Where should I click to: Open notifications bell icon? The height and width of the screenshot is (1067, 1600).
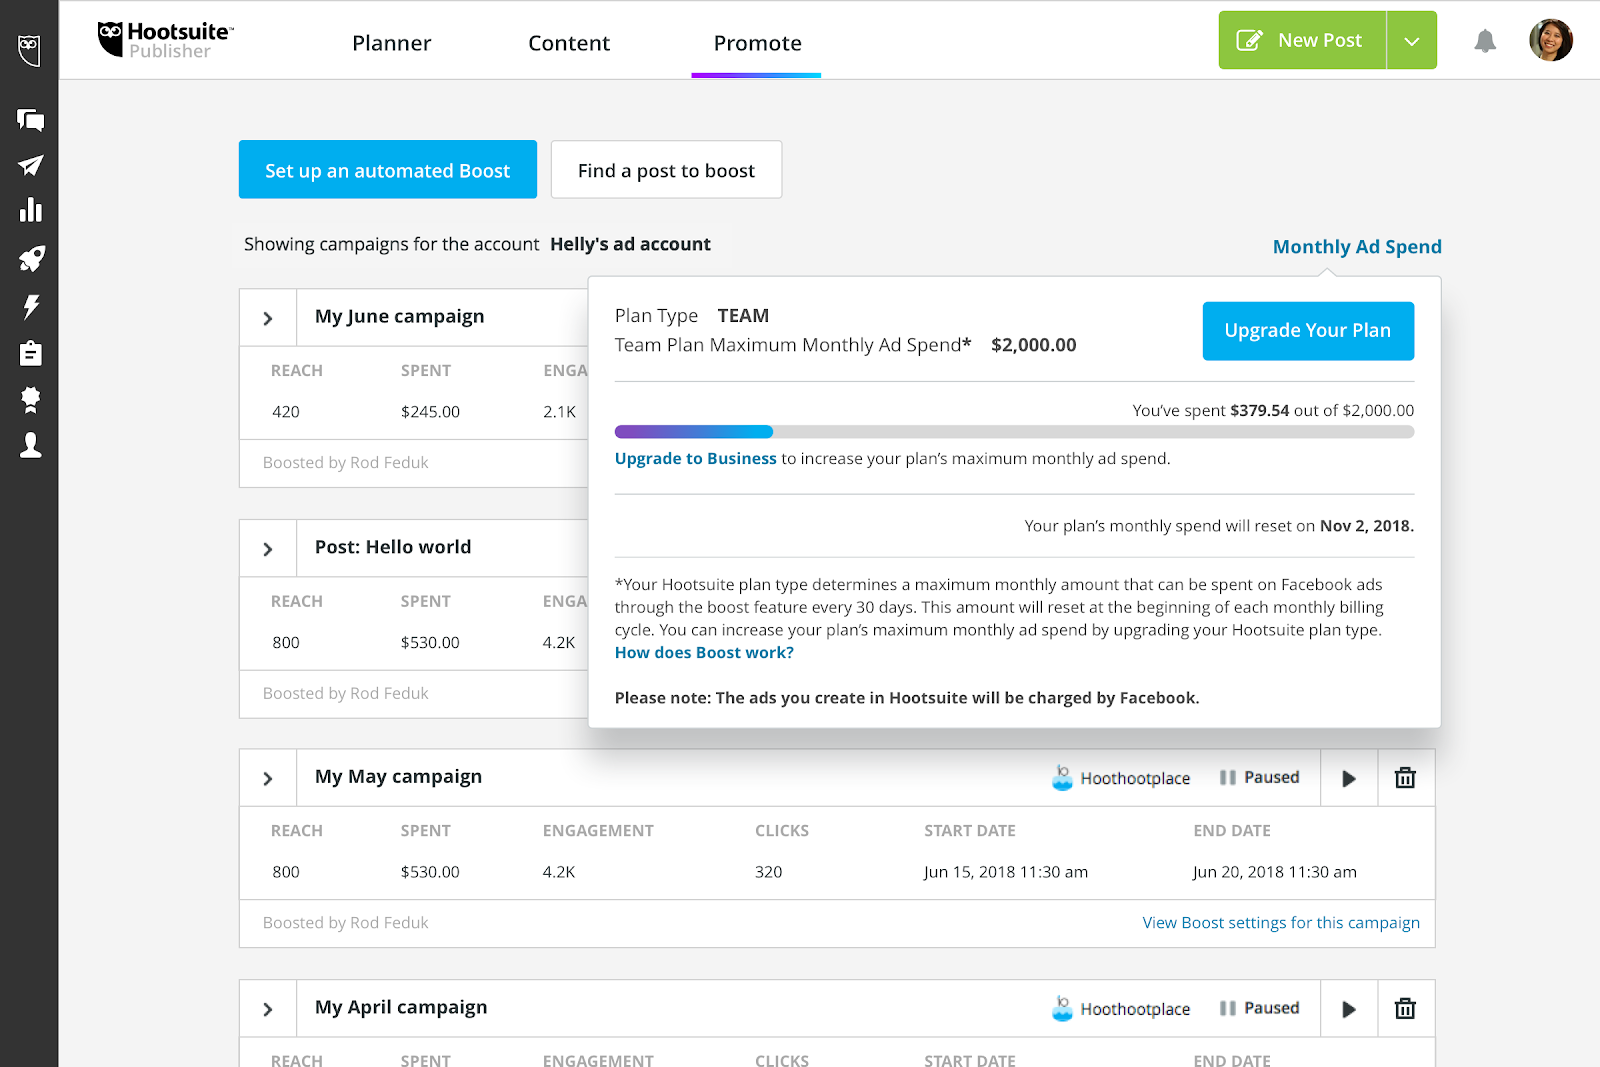(x=1485, y=41)
